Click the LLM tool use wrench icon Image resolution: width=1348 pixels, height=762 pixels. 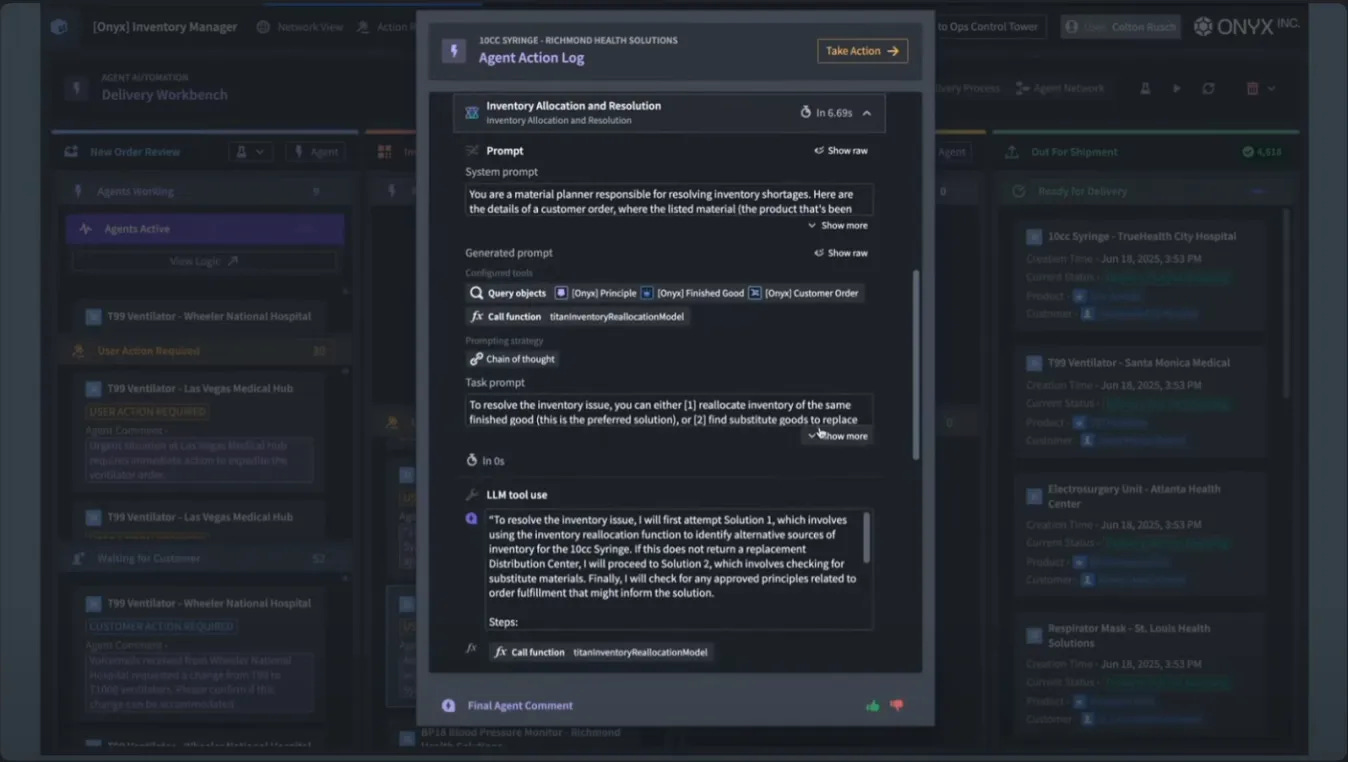(x=472, y=495)
